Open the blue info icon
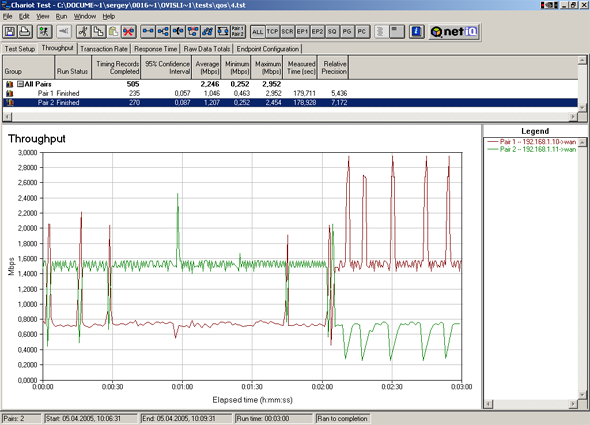The height and width of the screenshot is (425, 590). pyautogui.click(x=417, y=32)
